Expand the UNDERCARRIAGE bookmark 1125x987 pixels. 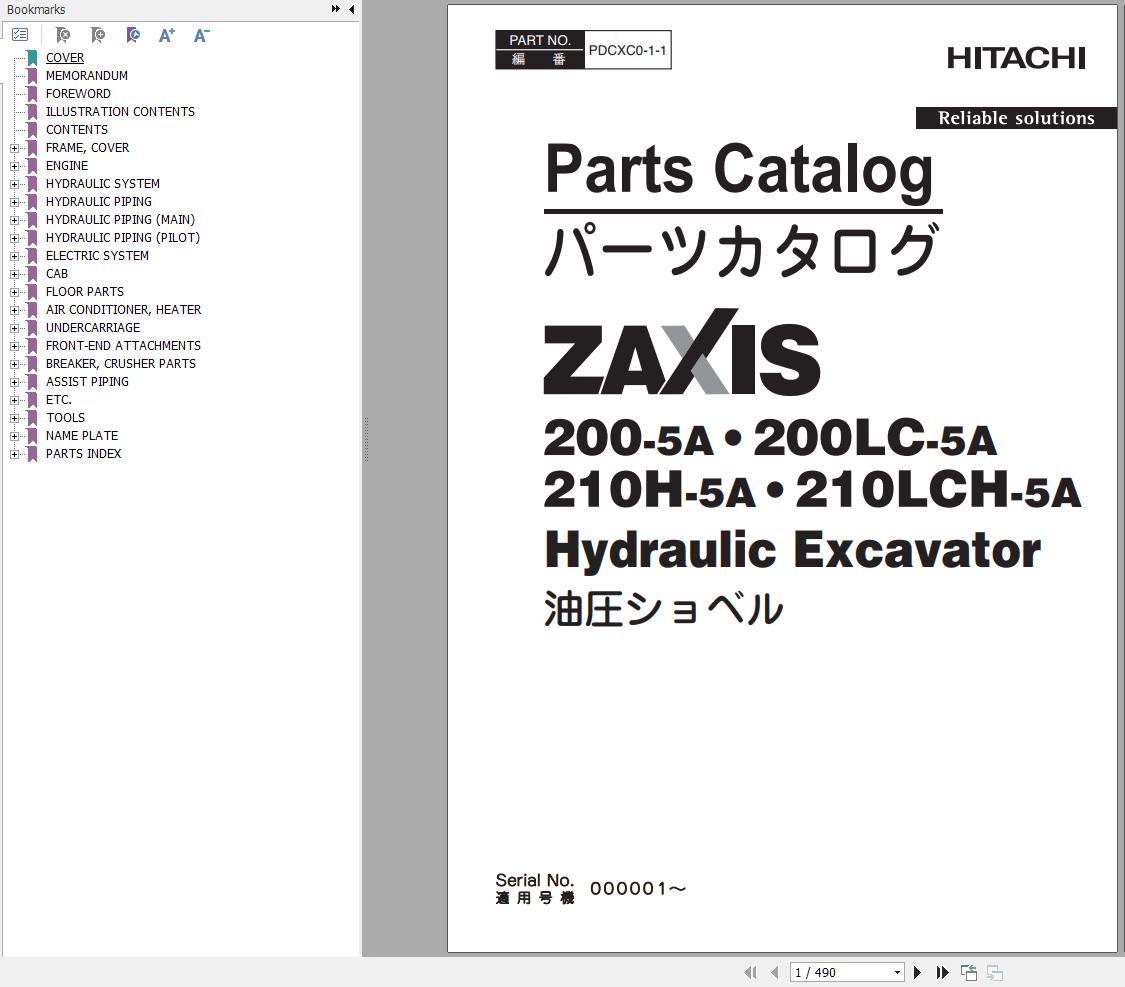click(x=14, y=329)
